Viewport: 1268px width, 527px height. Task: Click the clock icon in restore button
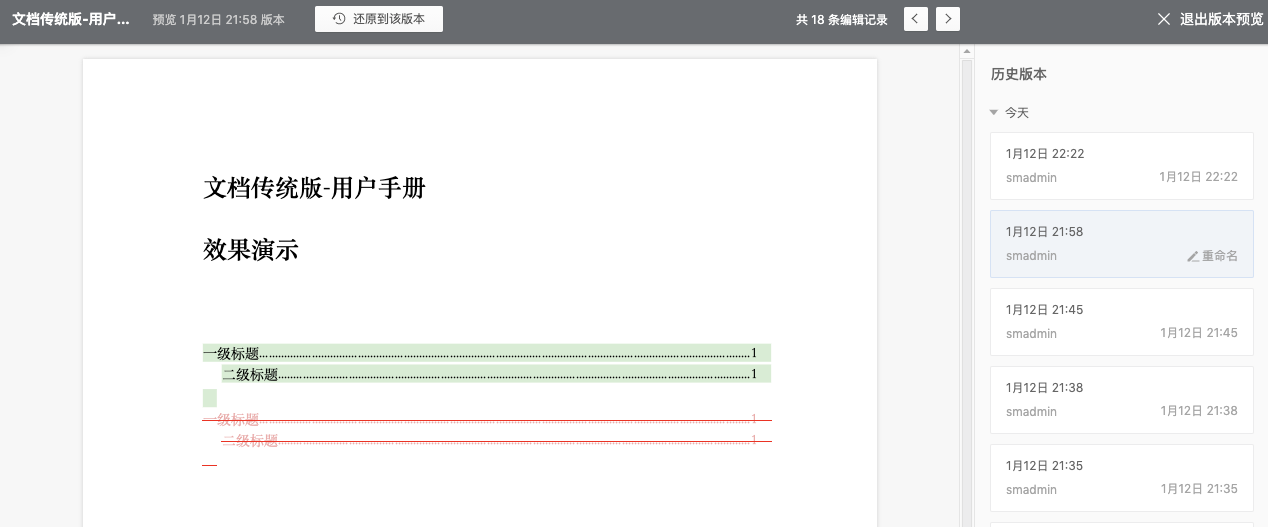339,19
